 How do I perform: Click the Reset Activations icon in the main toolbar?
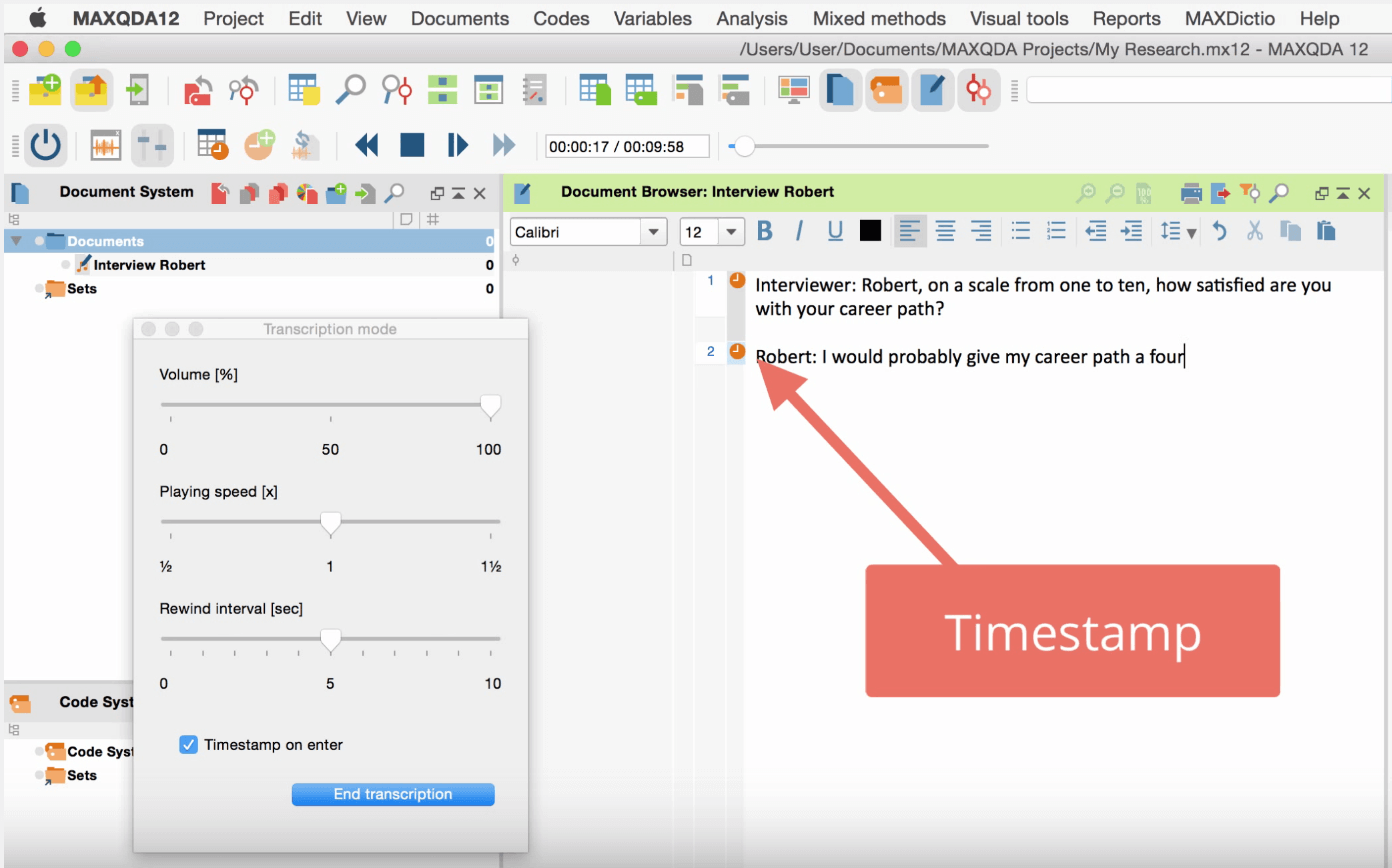tap(198, 90)
